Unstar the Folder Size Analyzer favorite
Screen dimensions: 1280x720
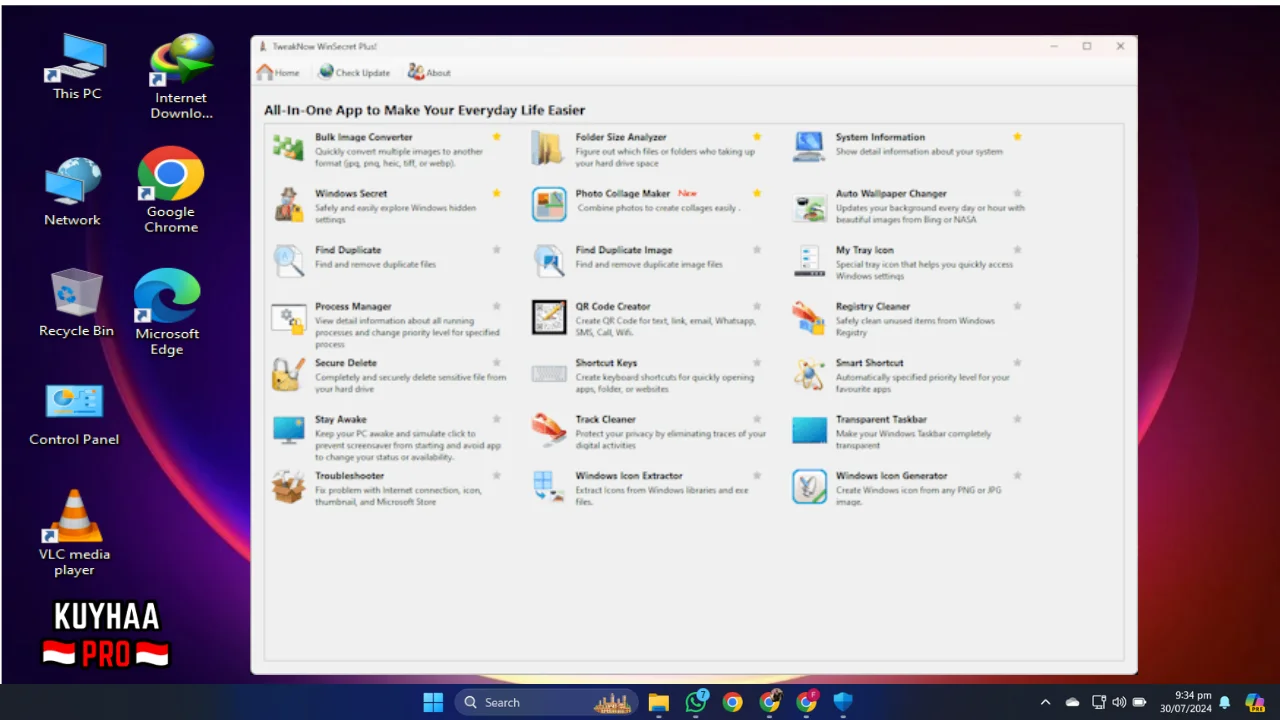click(x=757, y=136)
